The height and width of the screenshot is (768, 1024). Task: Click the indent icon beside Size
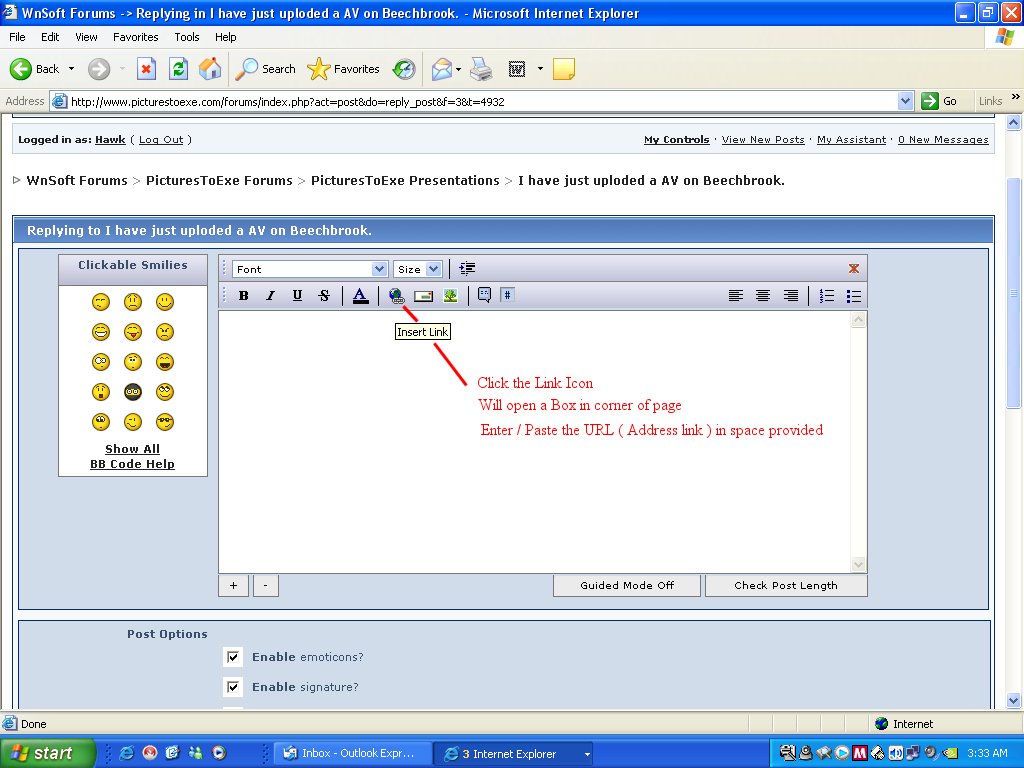pos(467,268)
